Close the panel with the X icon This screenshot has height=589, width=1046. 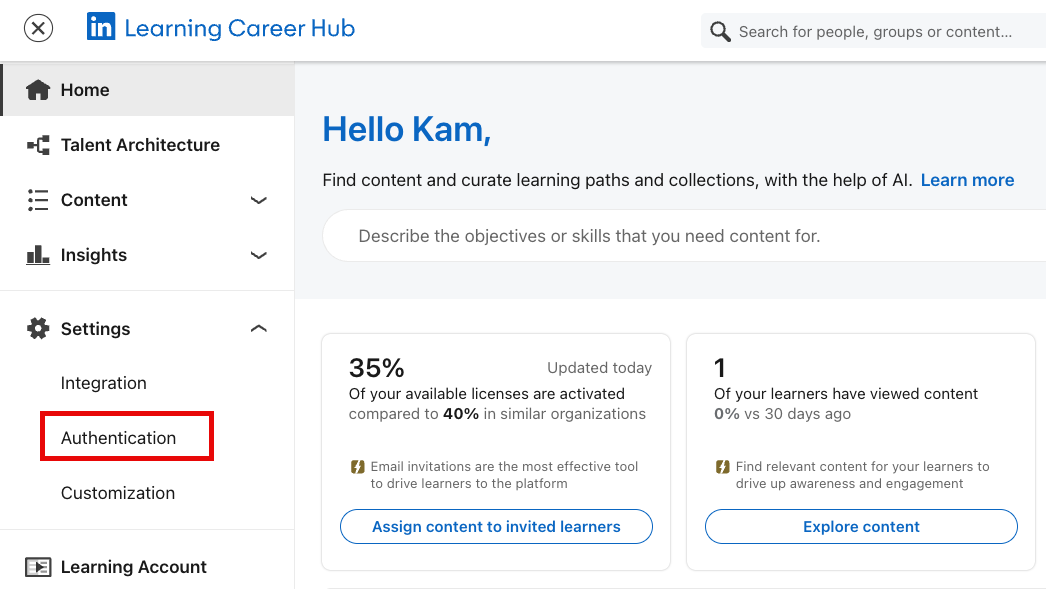click(x=38, y=28)
